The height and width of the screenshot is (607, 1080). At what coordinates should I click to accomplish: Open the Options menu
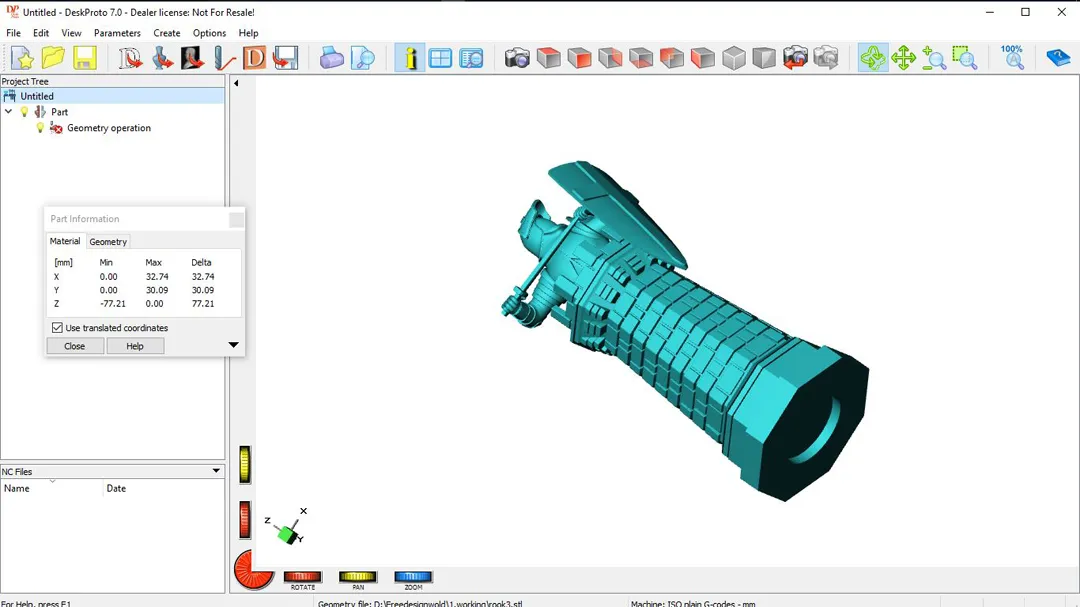click(209, 32)
